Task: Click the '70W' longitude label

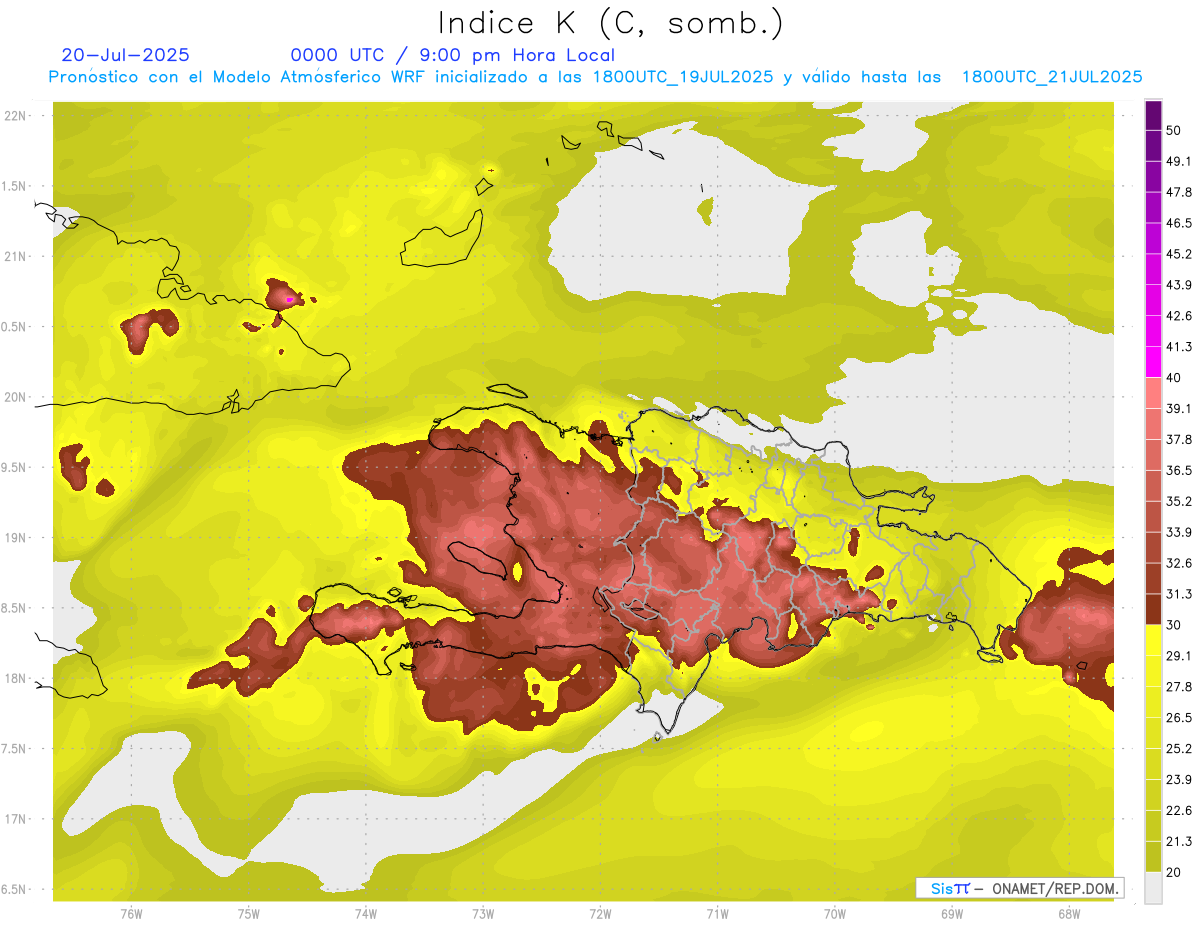Action: [x=834, y=914]
